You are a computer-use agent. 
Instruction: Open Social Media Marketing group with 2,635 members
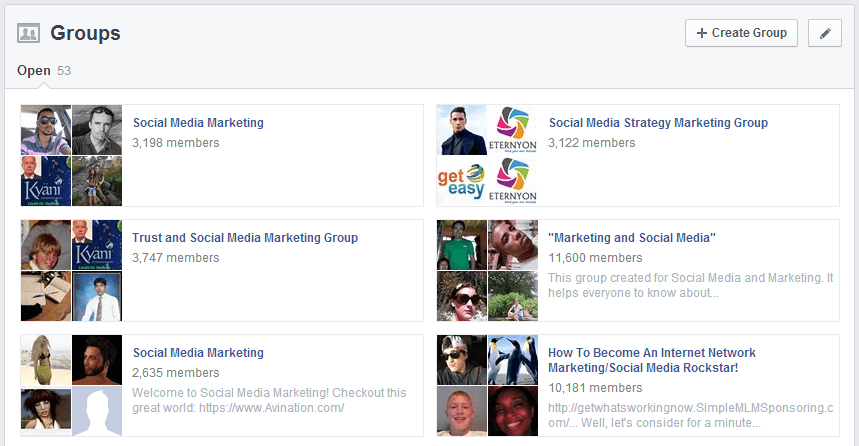(x=198, y=353)
